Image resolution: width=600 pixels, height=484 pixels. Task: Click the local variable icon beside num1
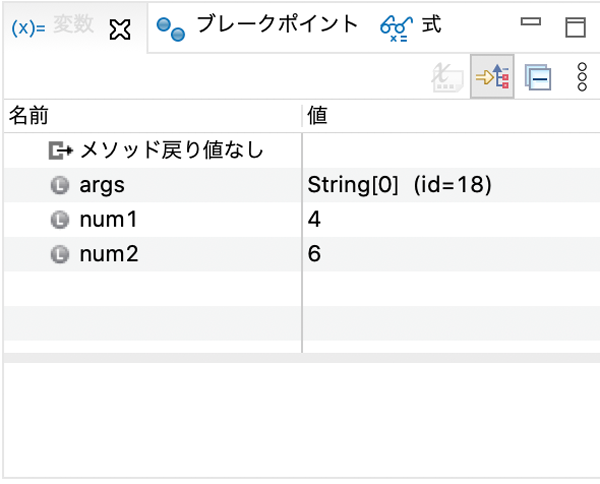[x=60, y=220]
